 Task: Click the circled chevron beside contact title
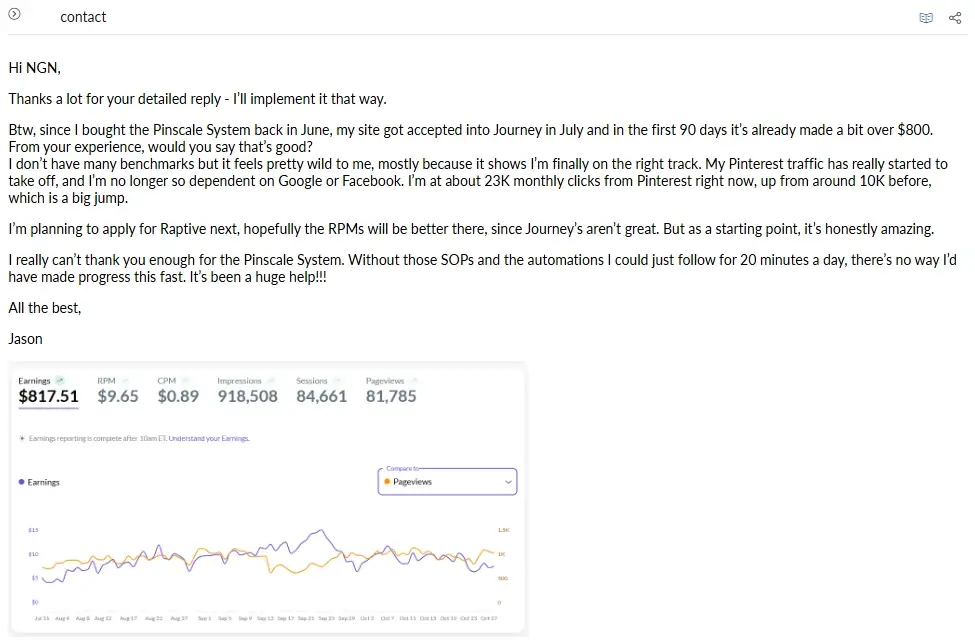[14, 15]
